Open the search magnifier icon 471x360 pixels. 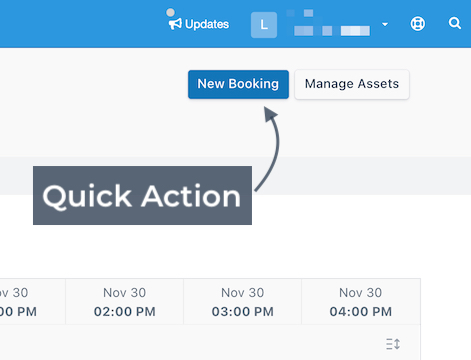(455, 23)
